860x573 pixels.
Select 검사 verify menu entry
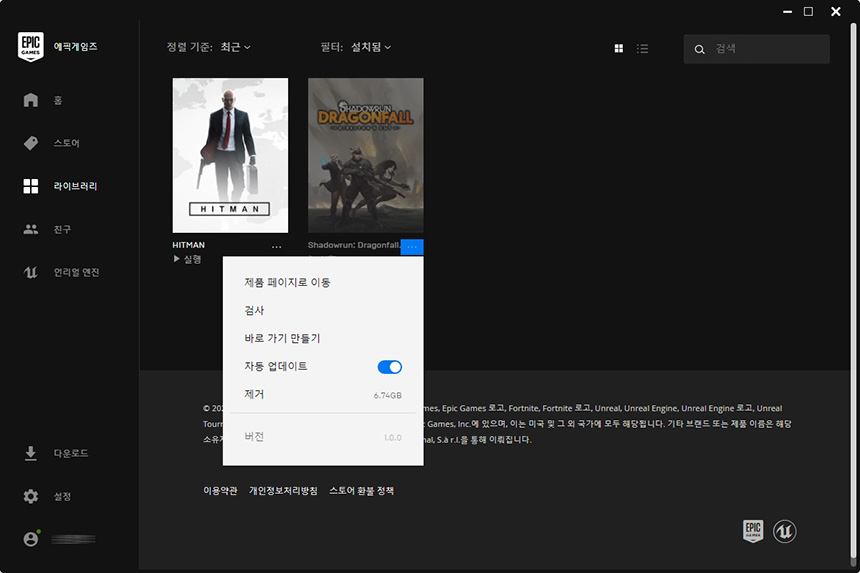tap(323, 310)
